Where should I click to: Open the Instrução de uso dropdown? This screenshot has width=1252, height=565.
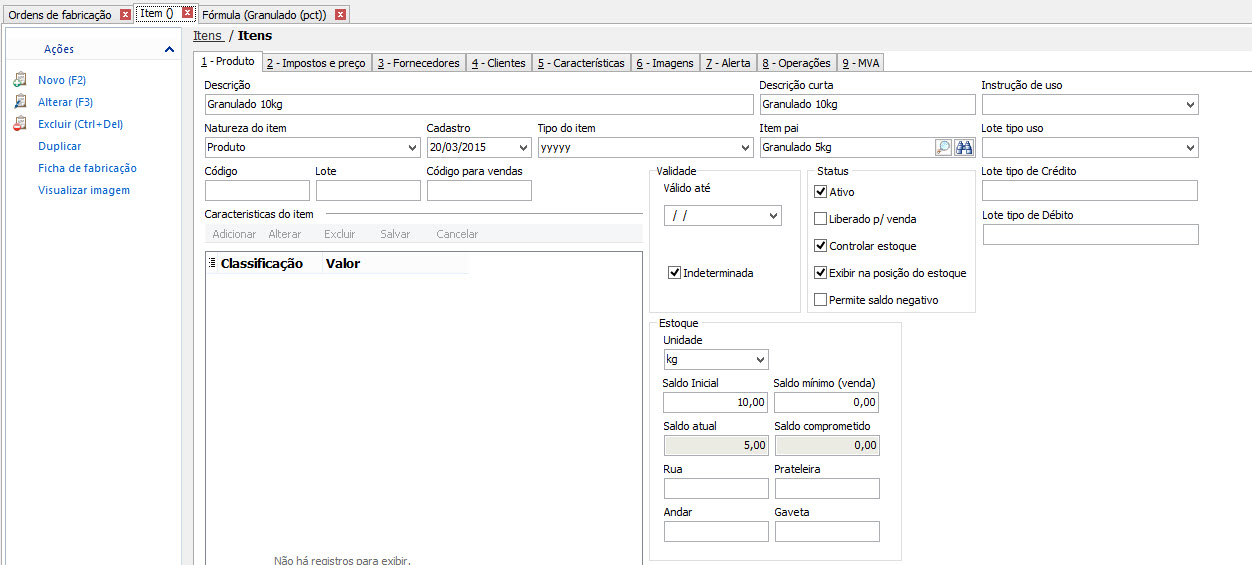tap(1190, 105)
